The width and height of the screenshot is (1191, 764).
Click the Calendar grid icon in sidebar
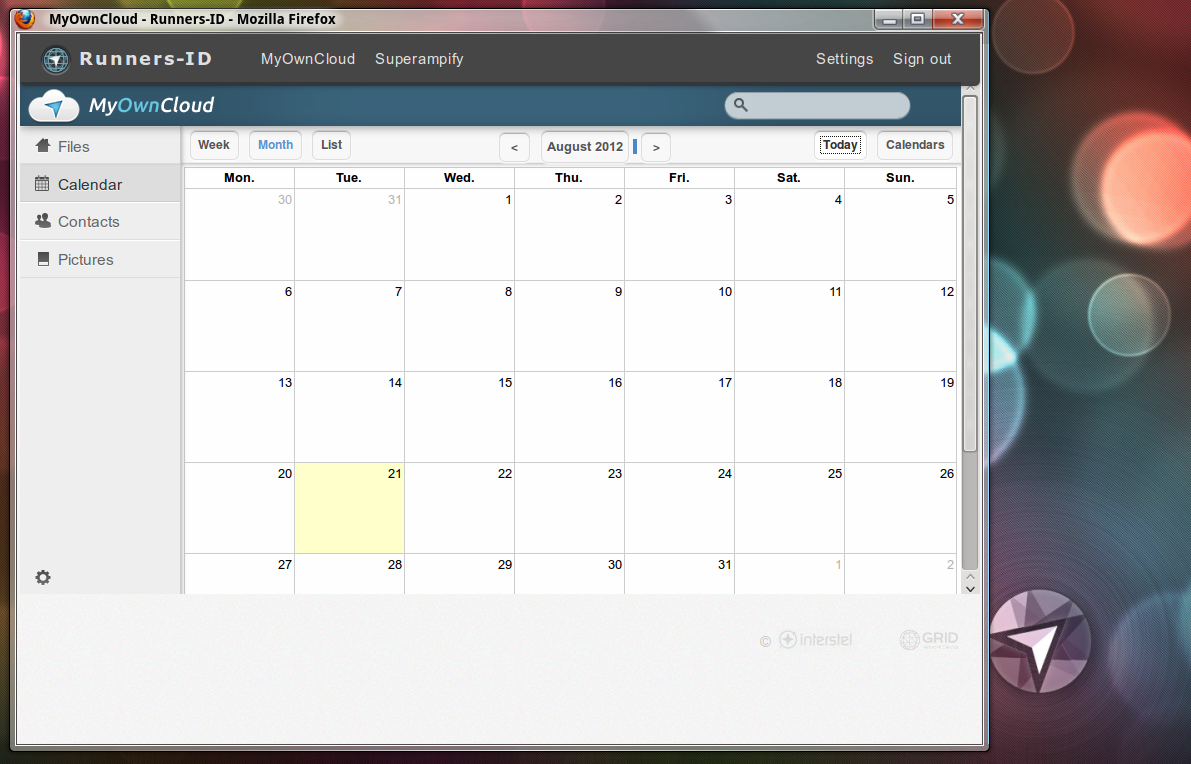[x=42, y=184]
